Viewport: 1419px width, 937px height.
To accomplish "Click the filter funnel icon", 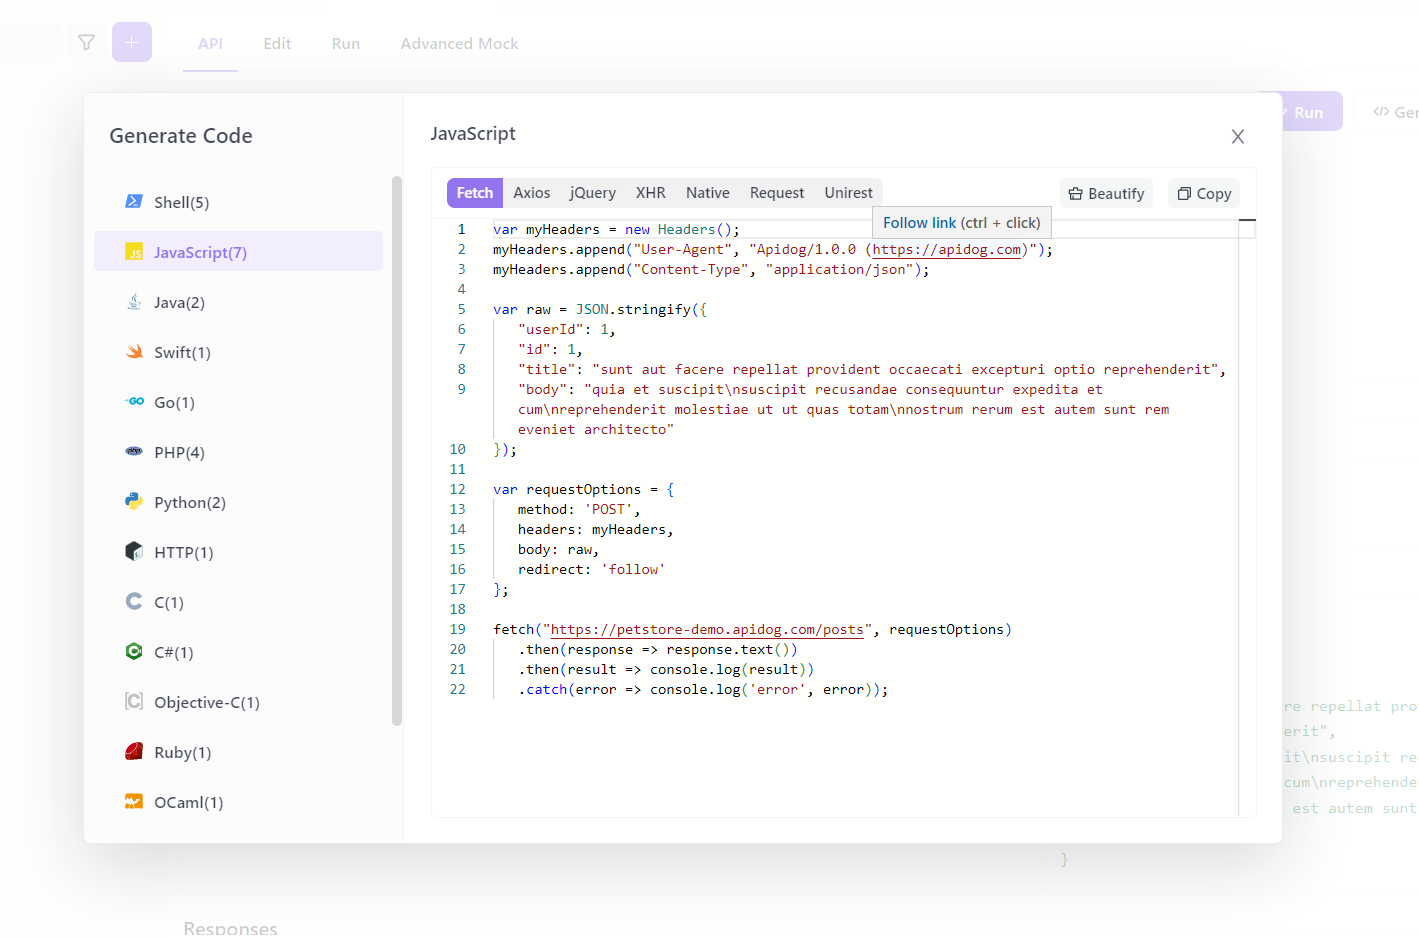I will (86, 42).
